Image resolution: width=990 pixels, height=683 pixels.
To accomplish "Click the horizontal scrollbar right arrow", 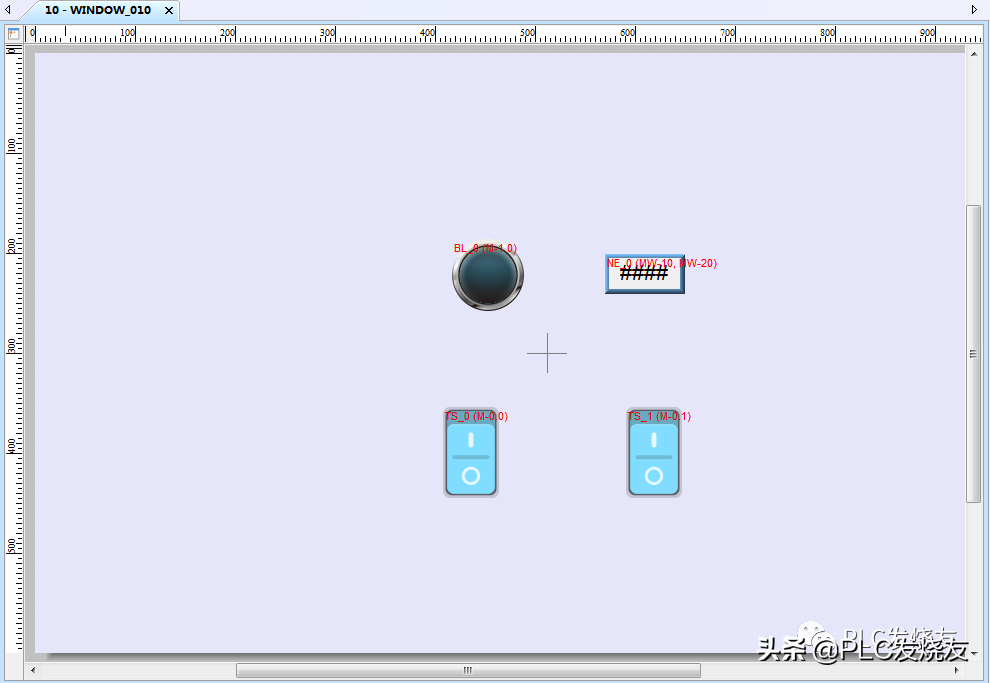I will coord(958,670).
